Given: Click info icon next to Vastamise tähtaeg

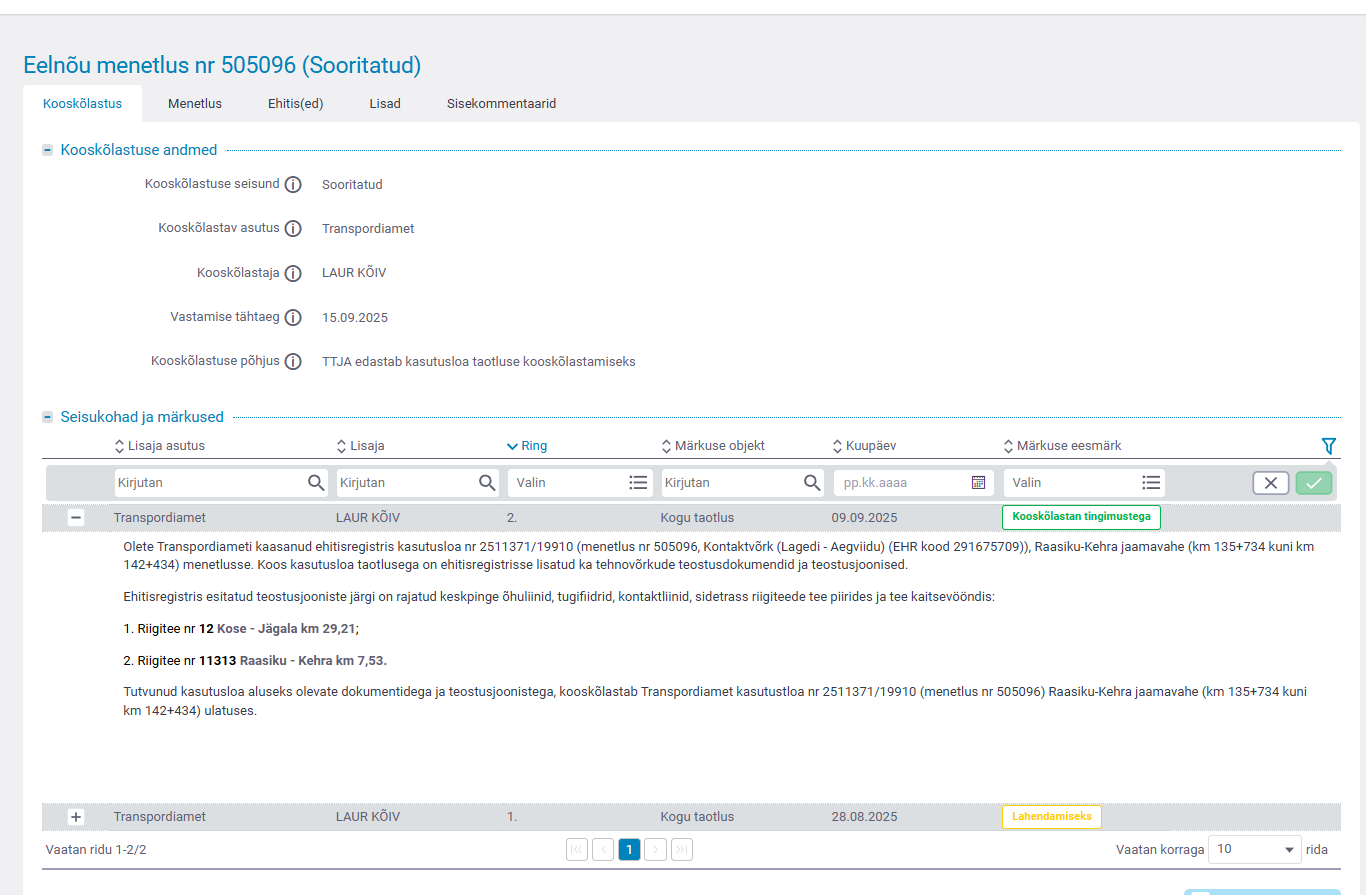Looking at the screenshot, I should click(293, 318).
